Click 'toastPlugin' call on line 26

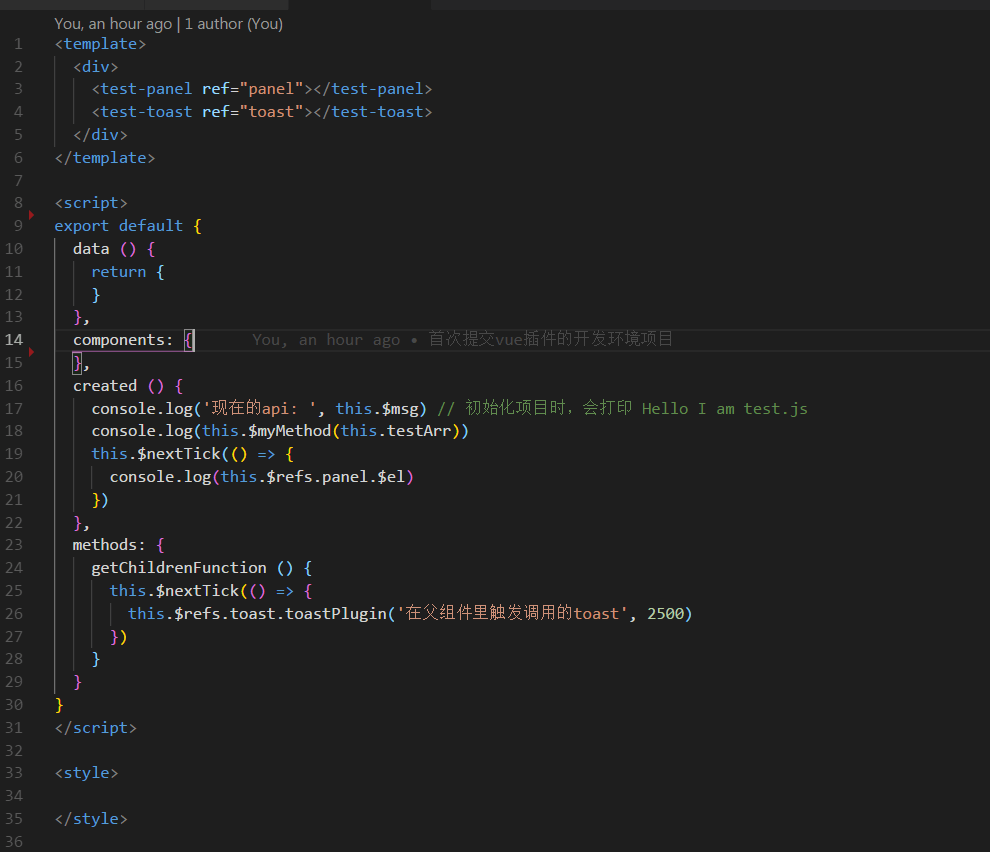[x=335, y=613]
